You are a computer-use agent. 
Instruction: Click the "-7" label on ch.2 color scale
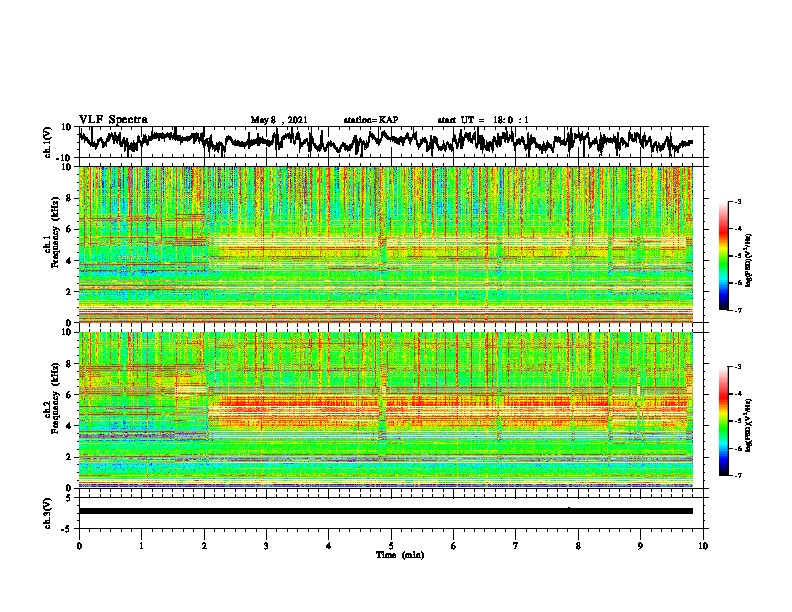tap(738, 475)
